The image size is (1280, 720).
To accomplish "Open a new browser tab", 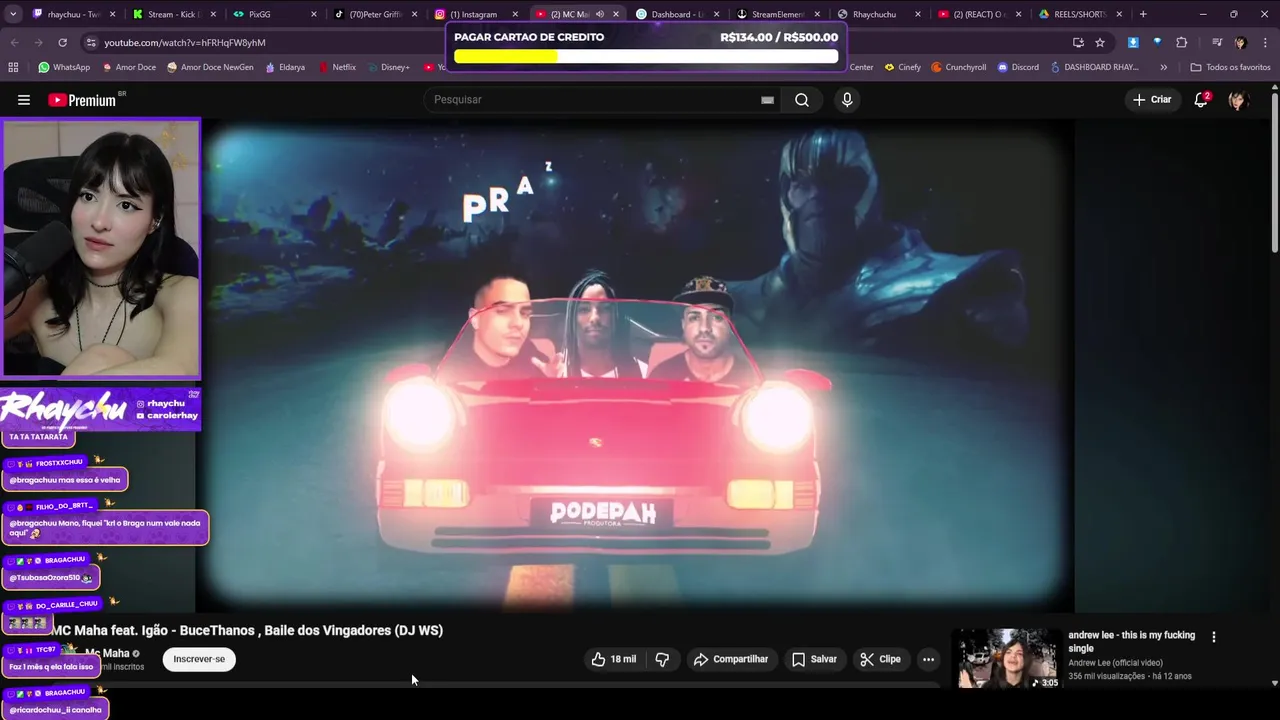I will click(x=1143, y=14).
